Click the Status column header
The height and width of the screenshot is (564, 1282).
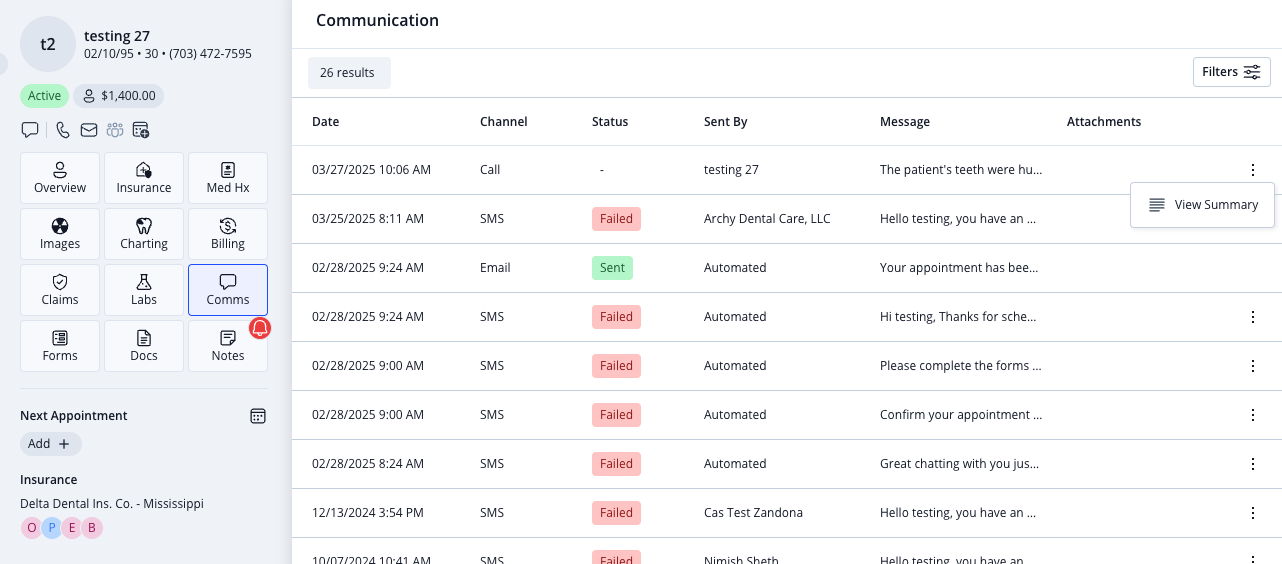click(x=610, y=122)
